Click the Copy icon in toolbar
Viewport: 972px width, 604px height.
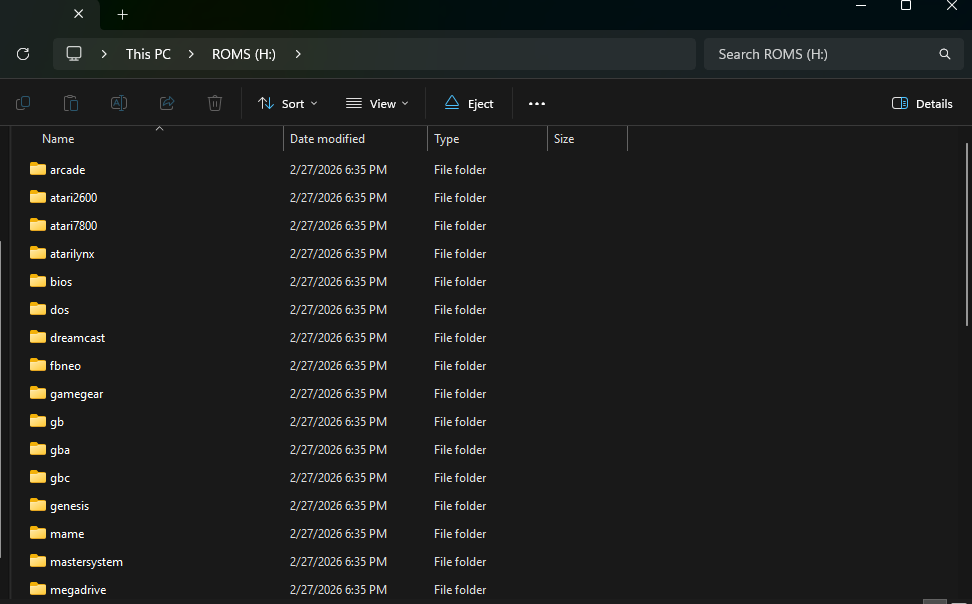pos(23,103)
